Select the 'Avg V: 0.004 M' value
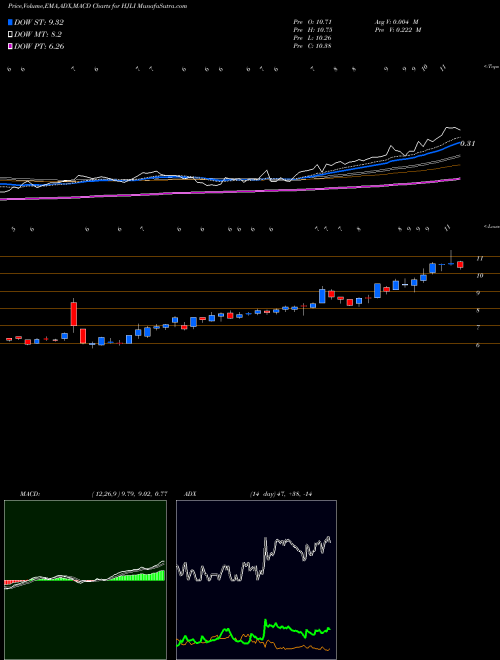This screenshot has height=660, width=500. (x=396, y=22)
